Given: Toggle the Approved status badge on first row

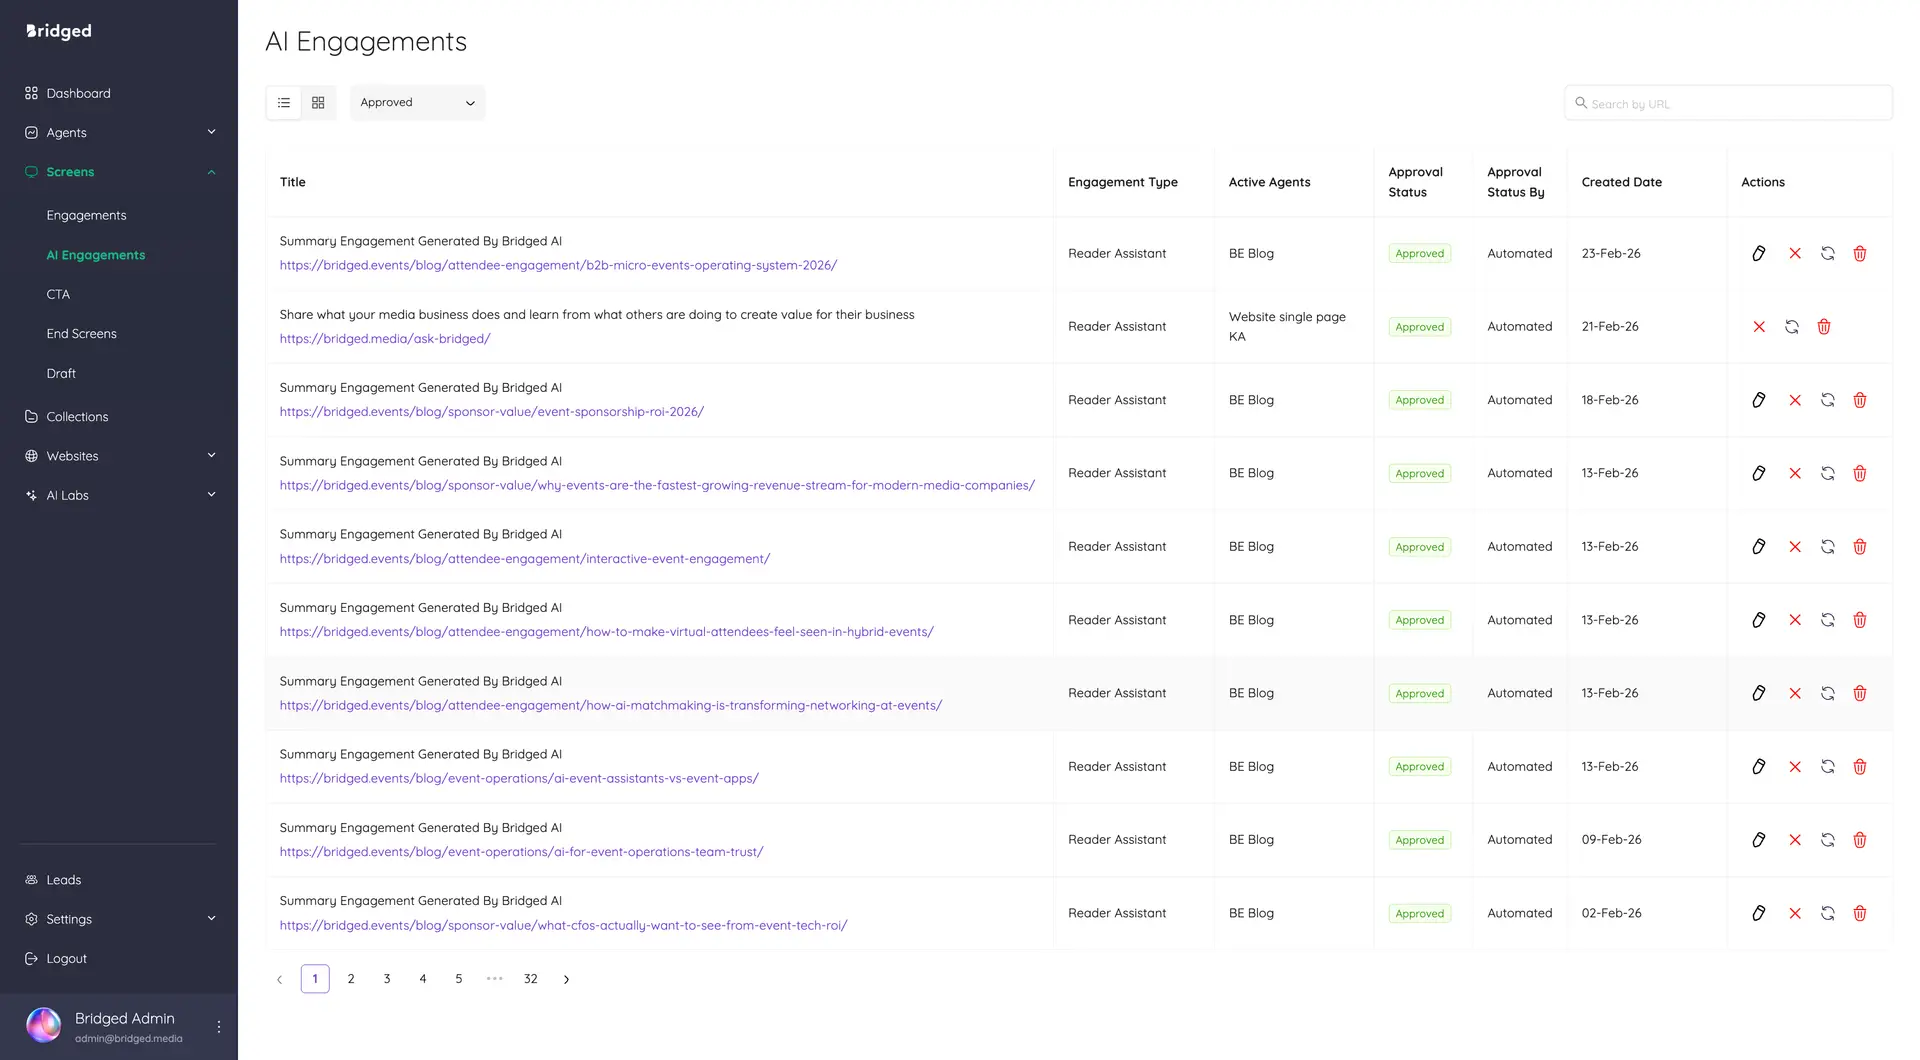Looking at the screenshot, I should tap(1419, 253).
